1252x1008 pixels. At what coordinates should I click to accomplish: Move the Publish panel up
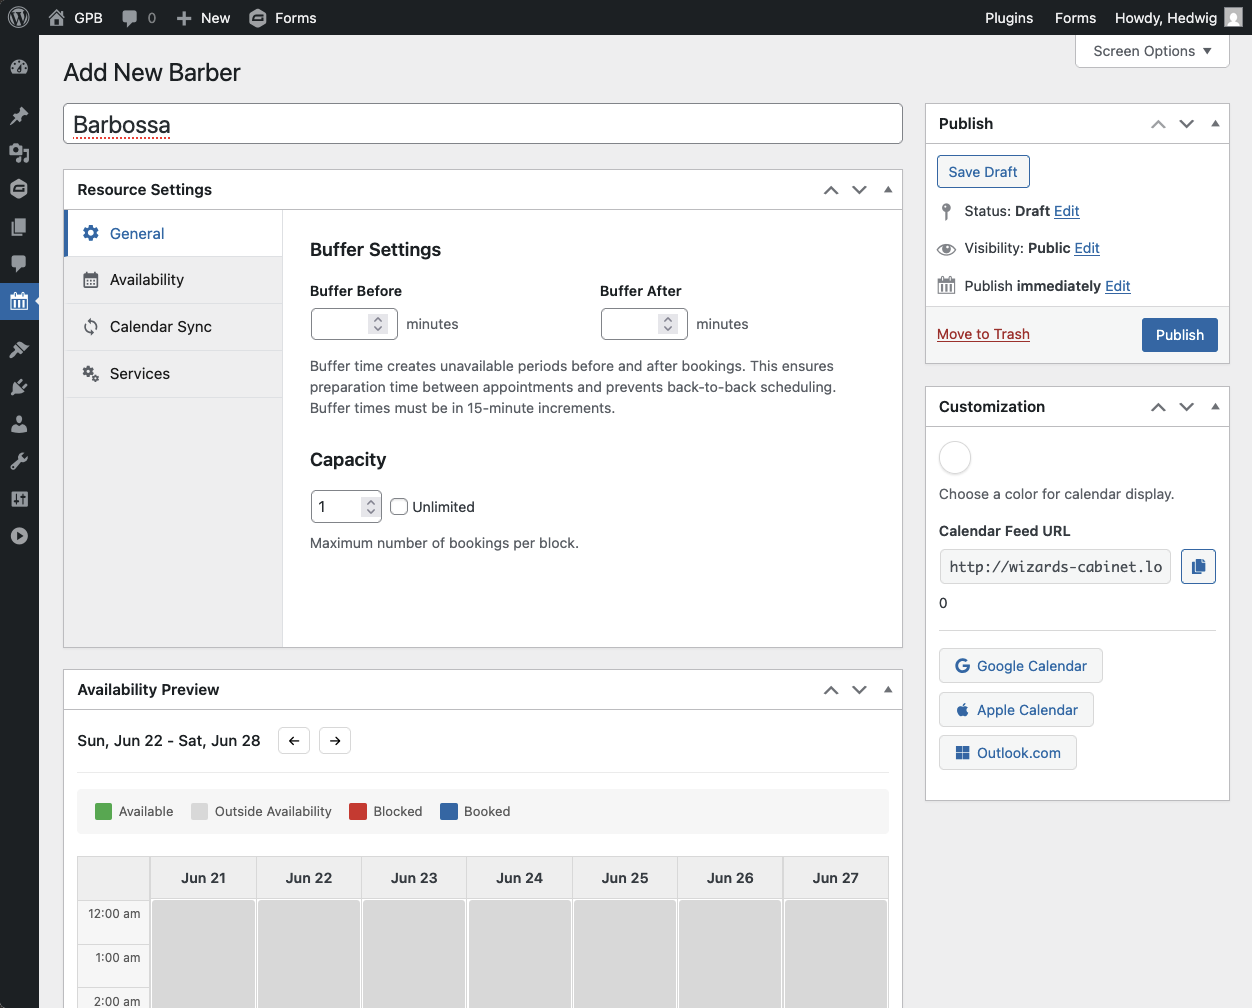pos(1158,124)
